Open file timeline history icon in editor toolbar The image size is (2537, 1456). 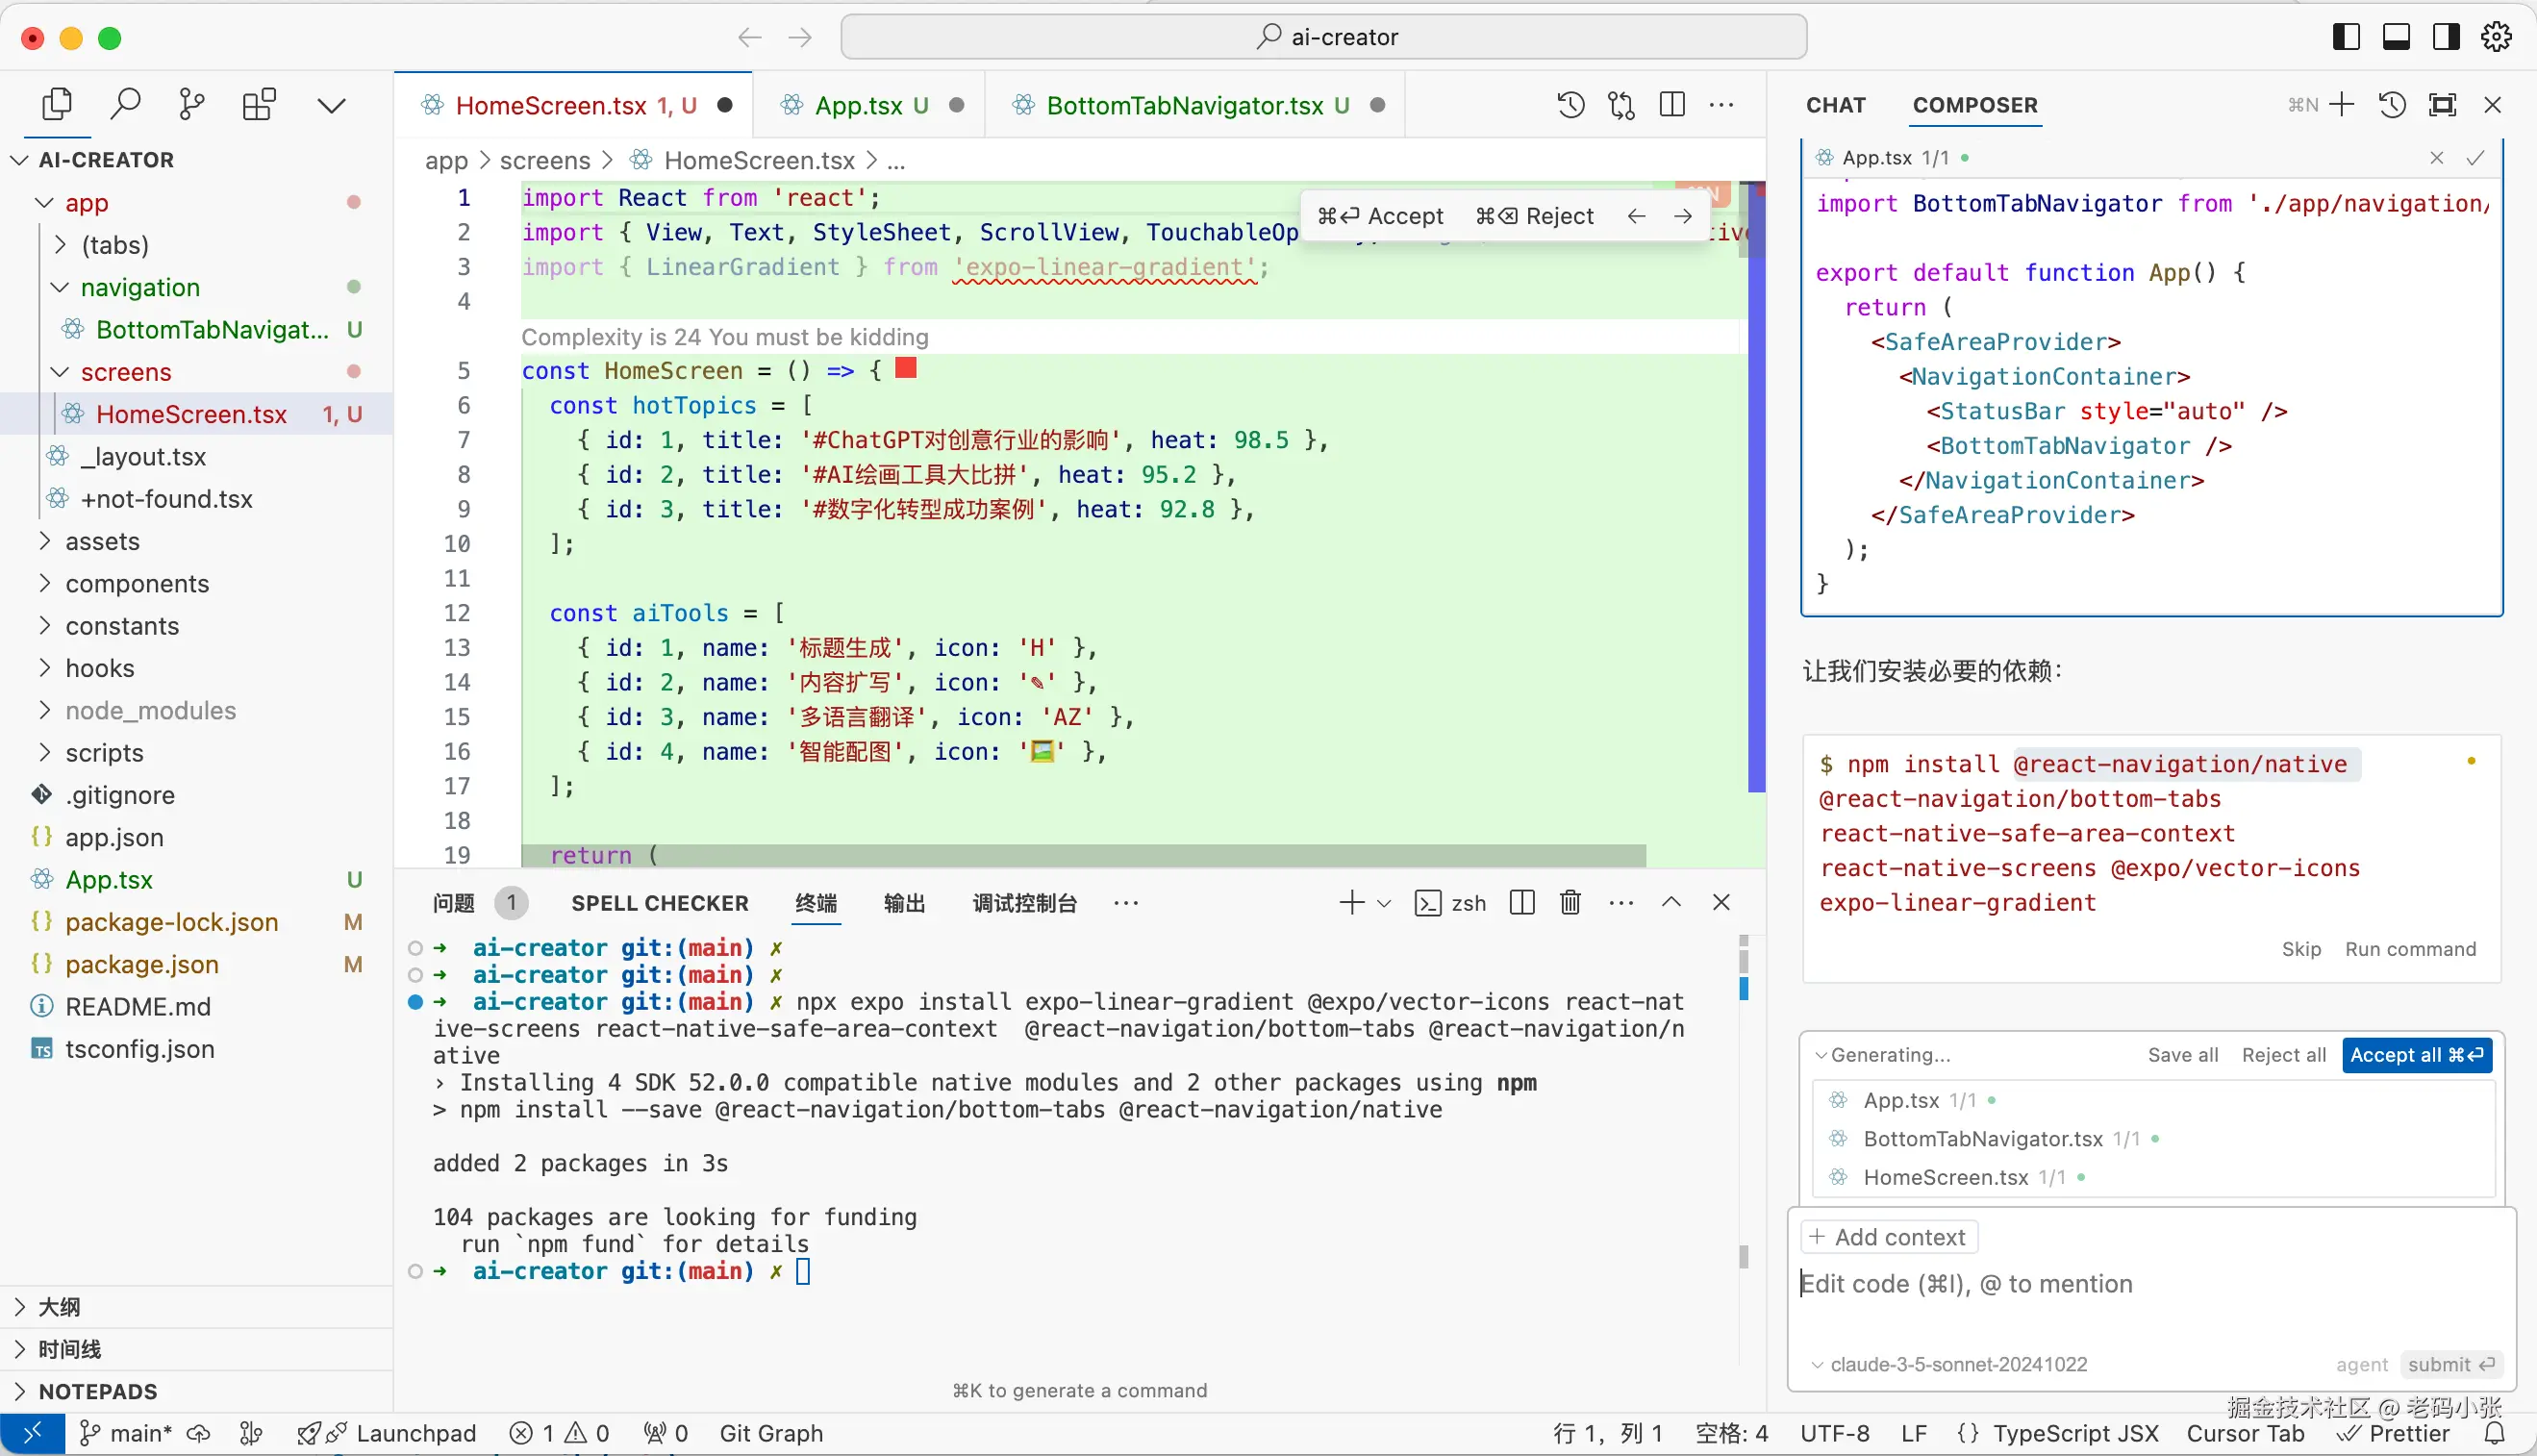coord(1570,105)
